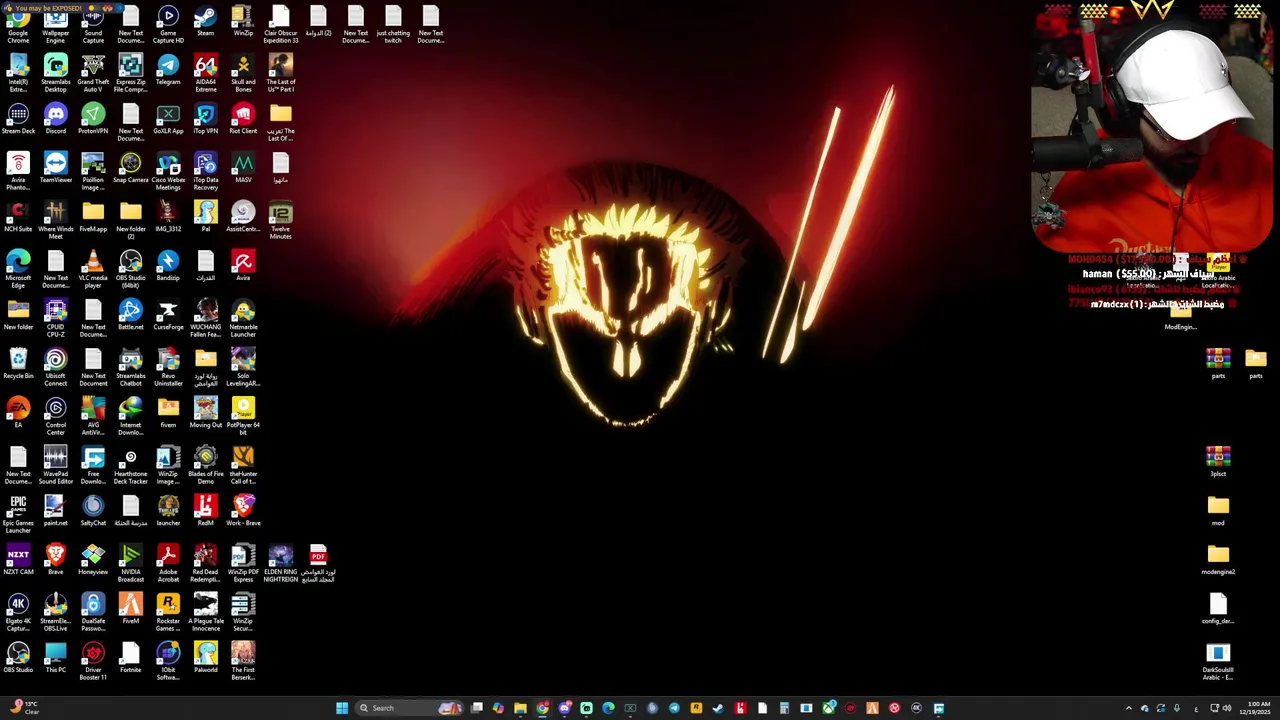
Task: Launch ProtonVPN from the desktop
Action: [x=93, y=120]
